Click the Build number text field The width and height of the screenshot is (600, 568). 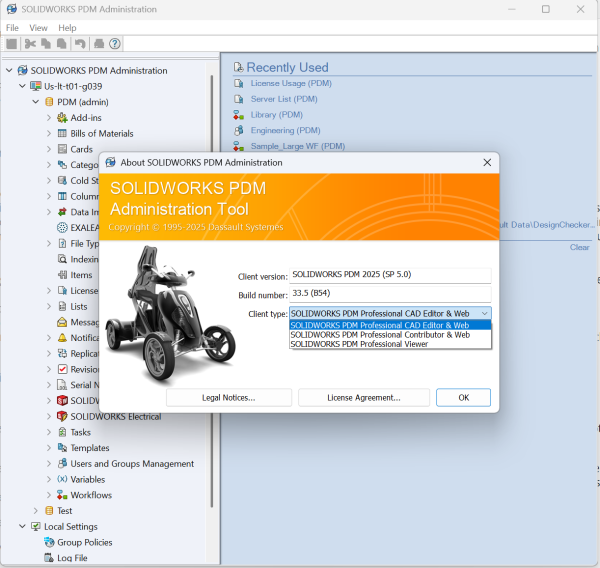(x=390, y=294)
